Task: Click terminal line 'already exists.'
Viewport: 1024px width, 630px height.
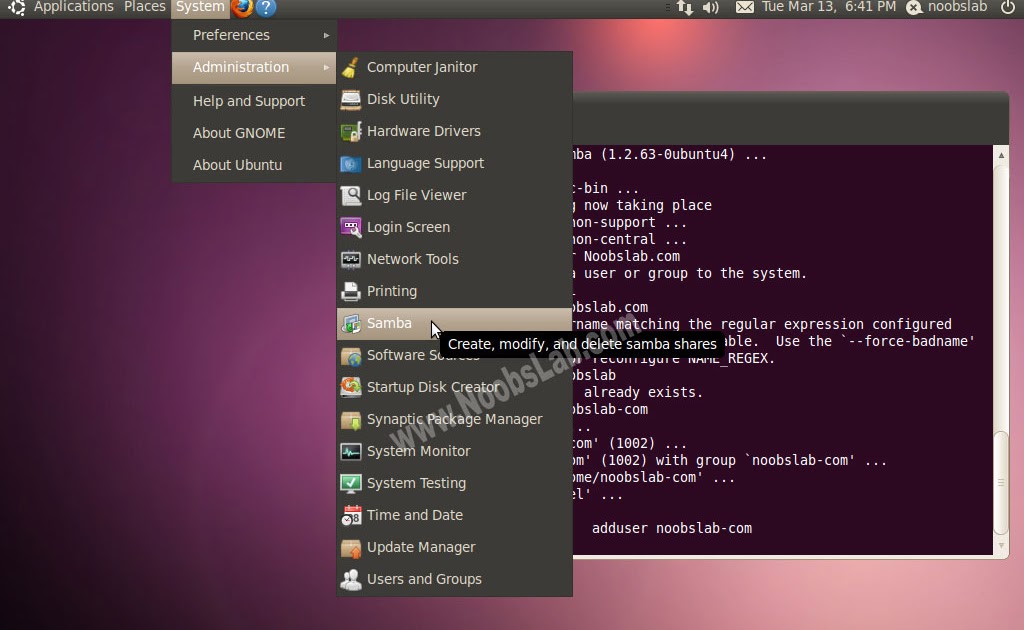Action: (x=643, y=392)
